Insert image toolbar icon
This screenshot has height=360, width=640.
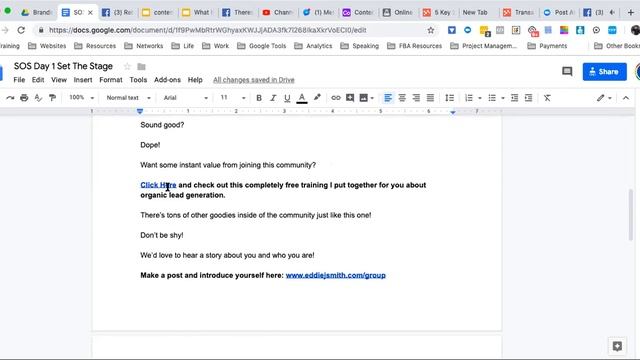point(363,98)
